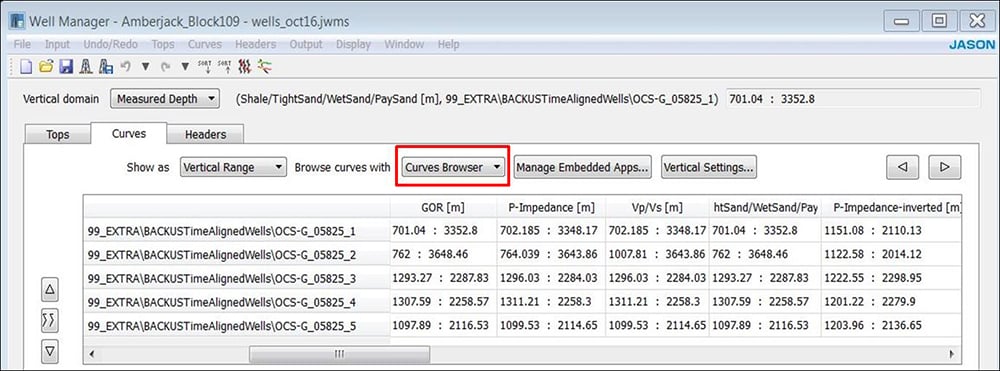Click the horizontal scrollbar thumb

tap(339, 354)
